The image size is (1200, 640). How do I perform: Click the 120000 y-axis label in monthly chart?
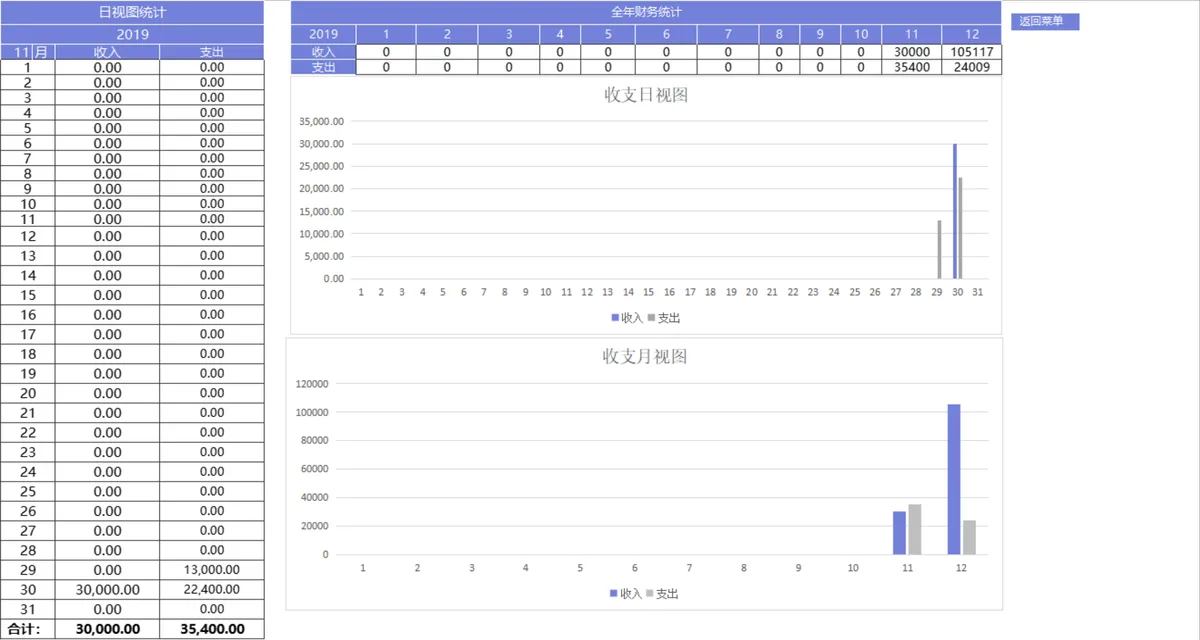click(311, 384)
